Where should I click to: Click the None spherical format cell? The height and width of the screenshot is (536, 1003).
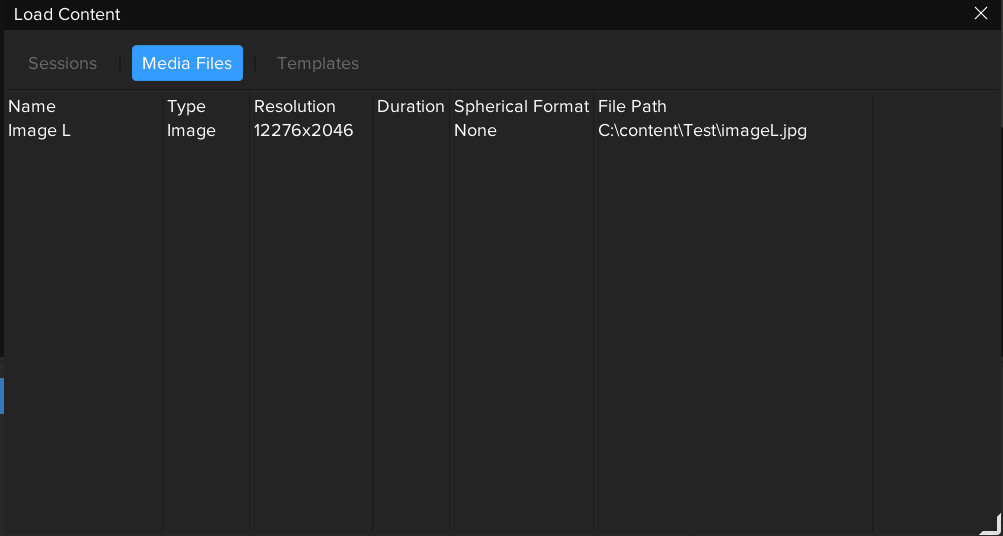point(475,130)
